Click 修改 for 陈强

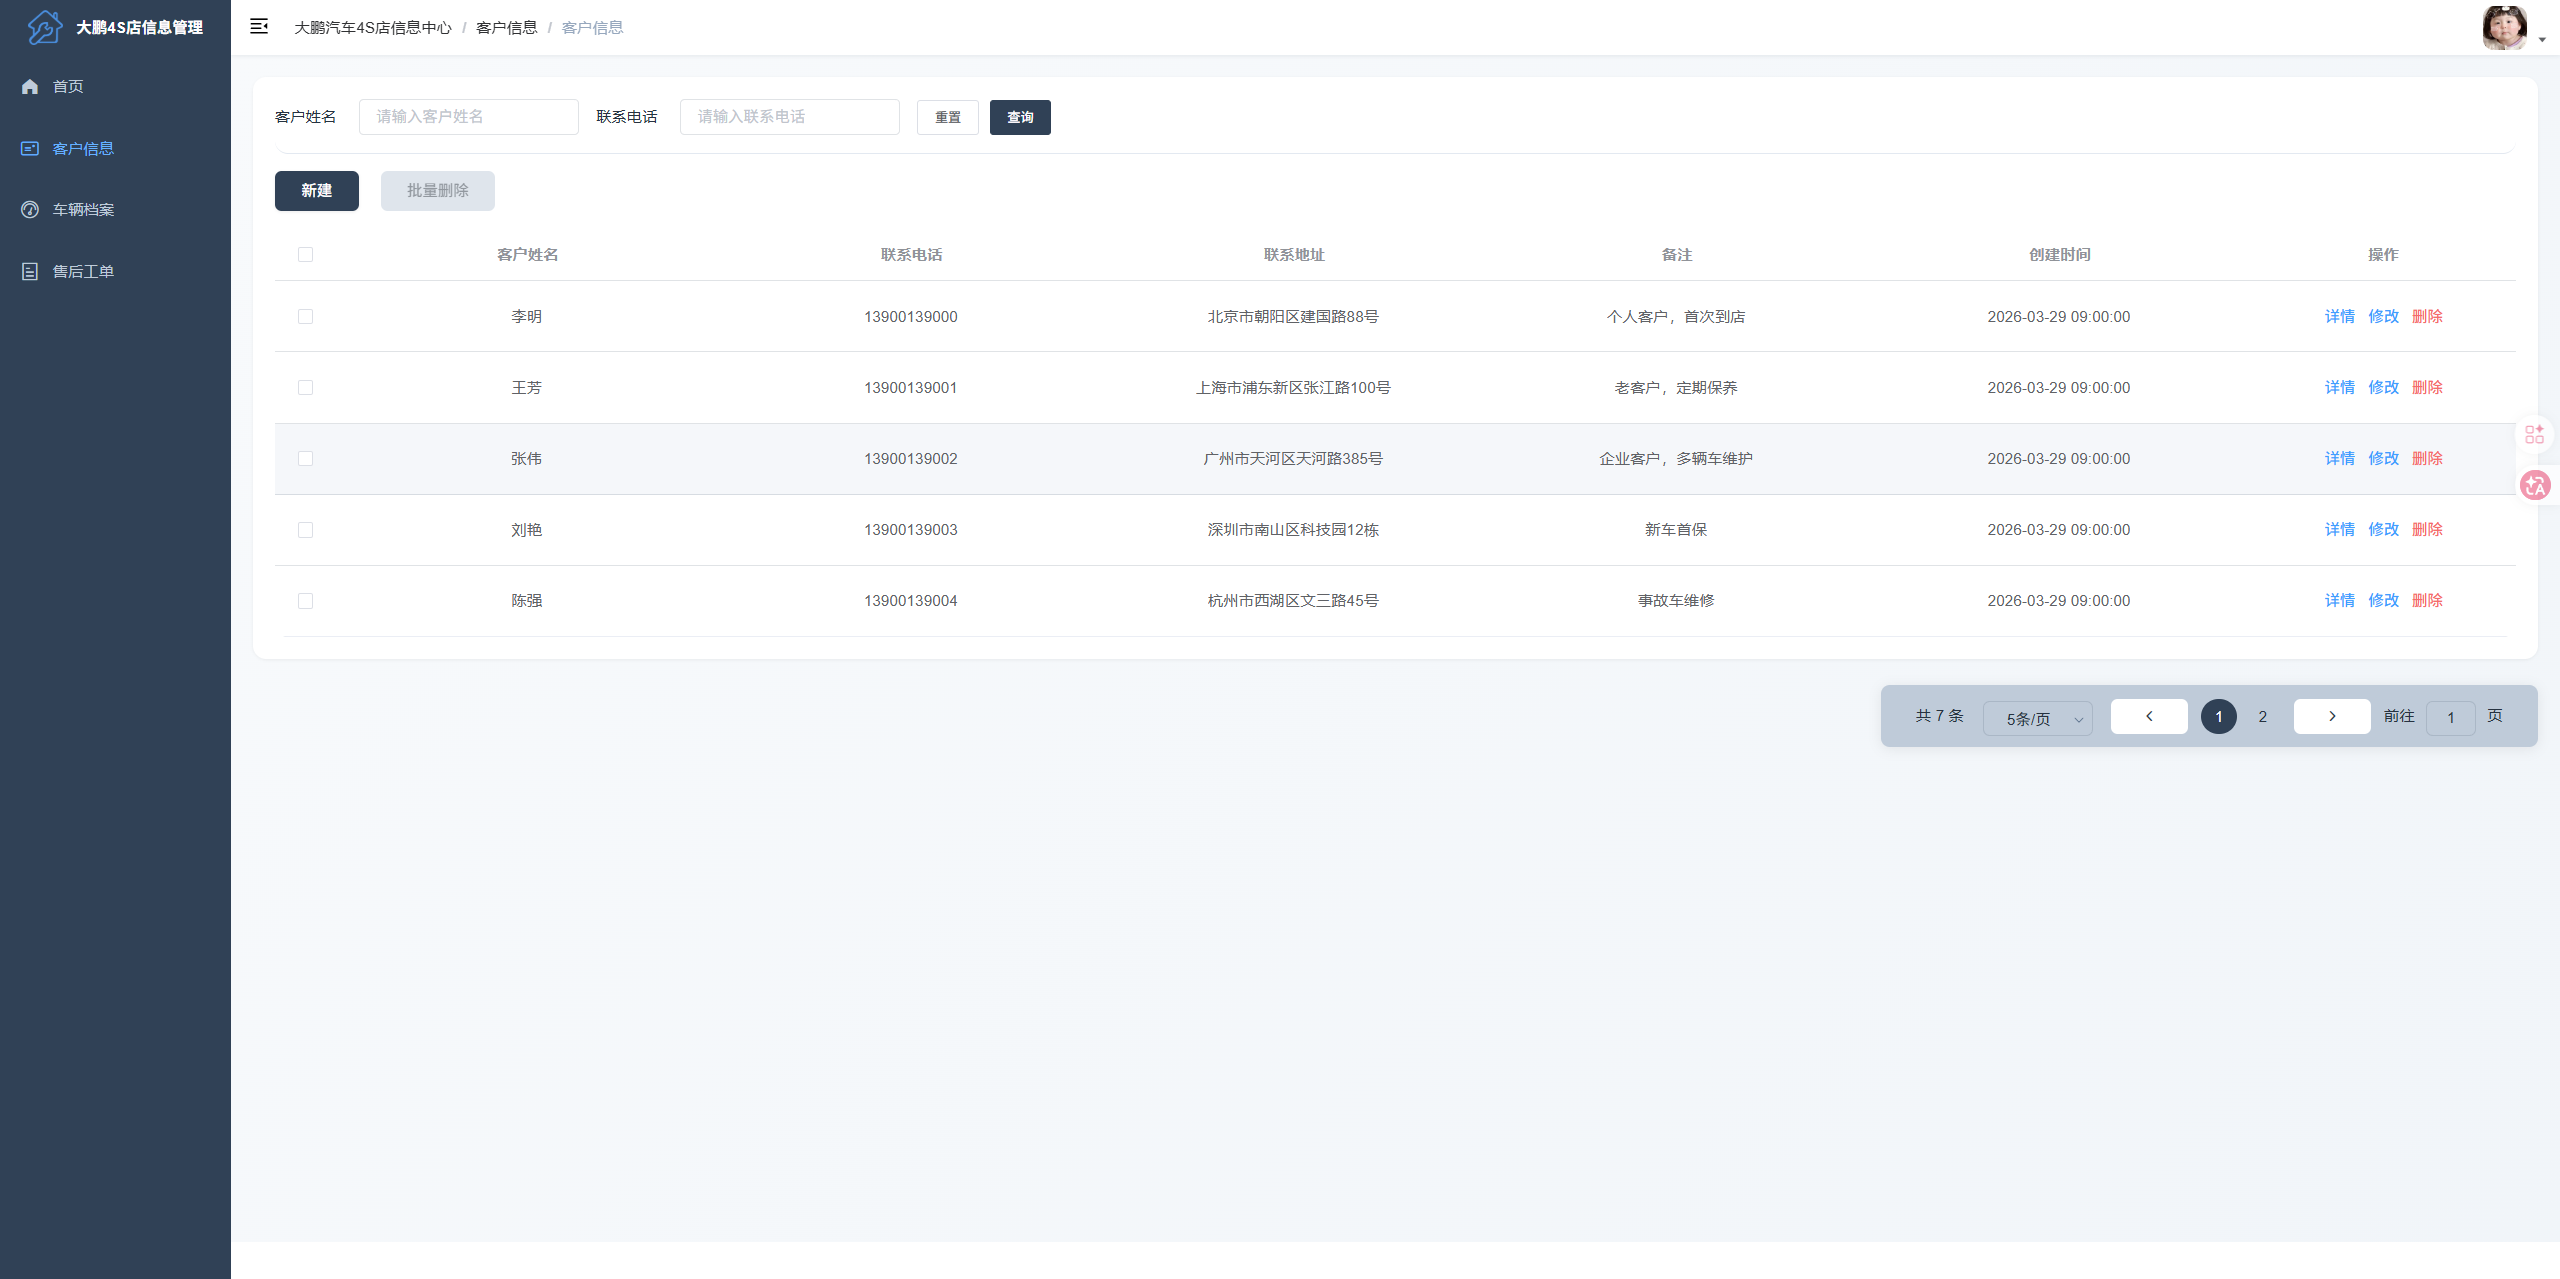tap(2384, 601)
